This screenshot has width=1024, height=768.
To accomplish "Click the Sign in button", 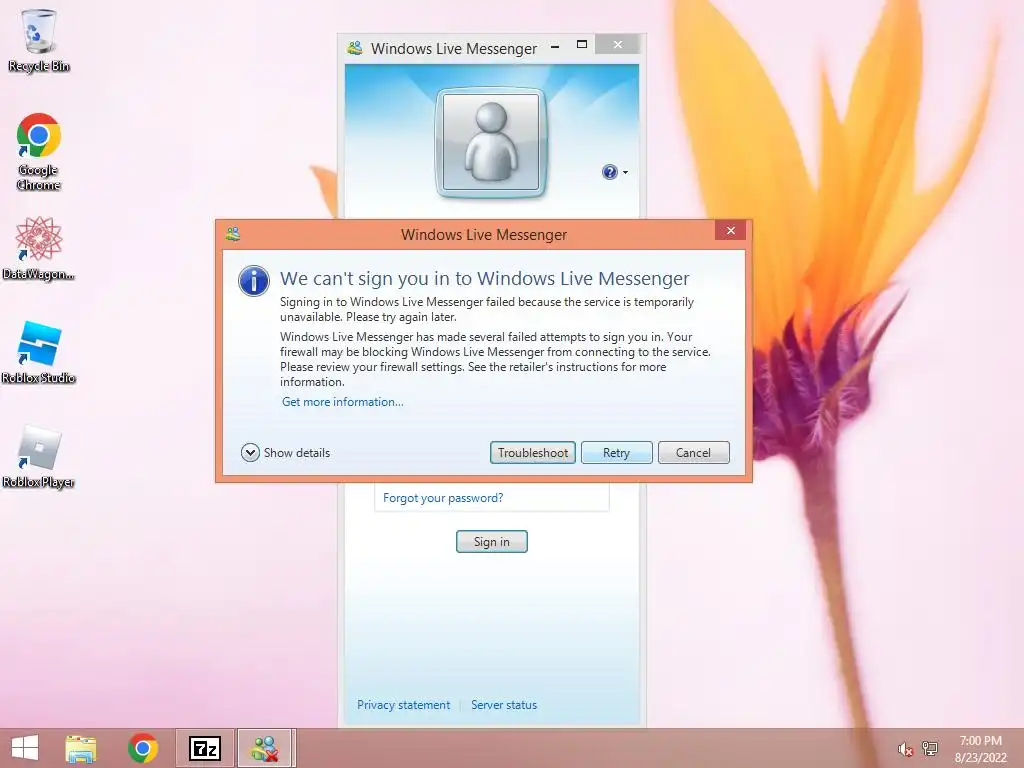I will [x=492, y=541].
